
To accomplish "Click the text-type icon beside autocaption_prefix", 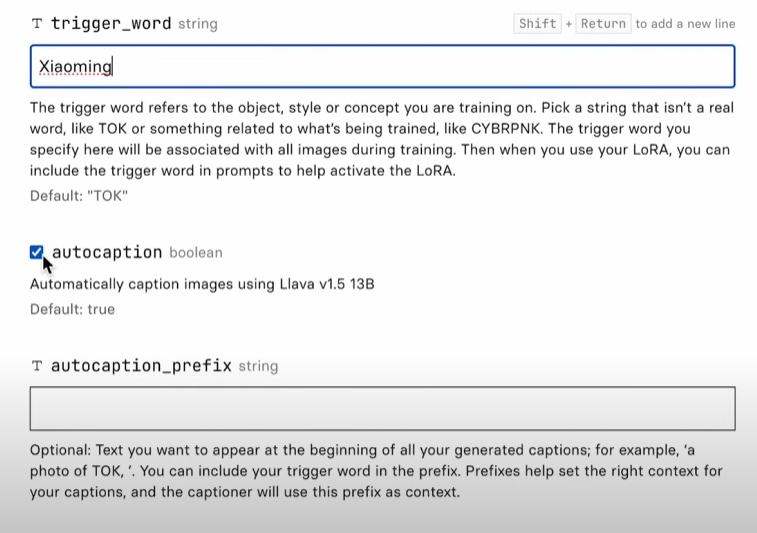I will (37, 366).
